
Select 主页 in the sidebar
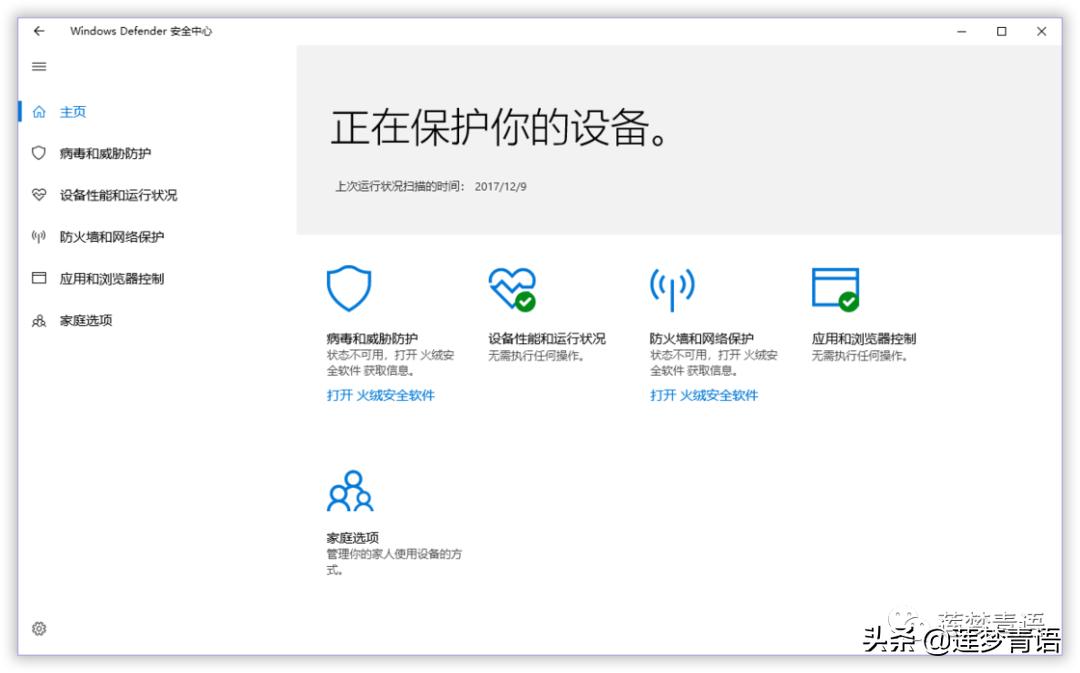[73, 112]
